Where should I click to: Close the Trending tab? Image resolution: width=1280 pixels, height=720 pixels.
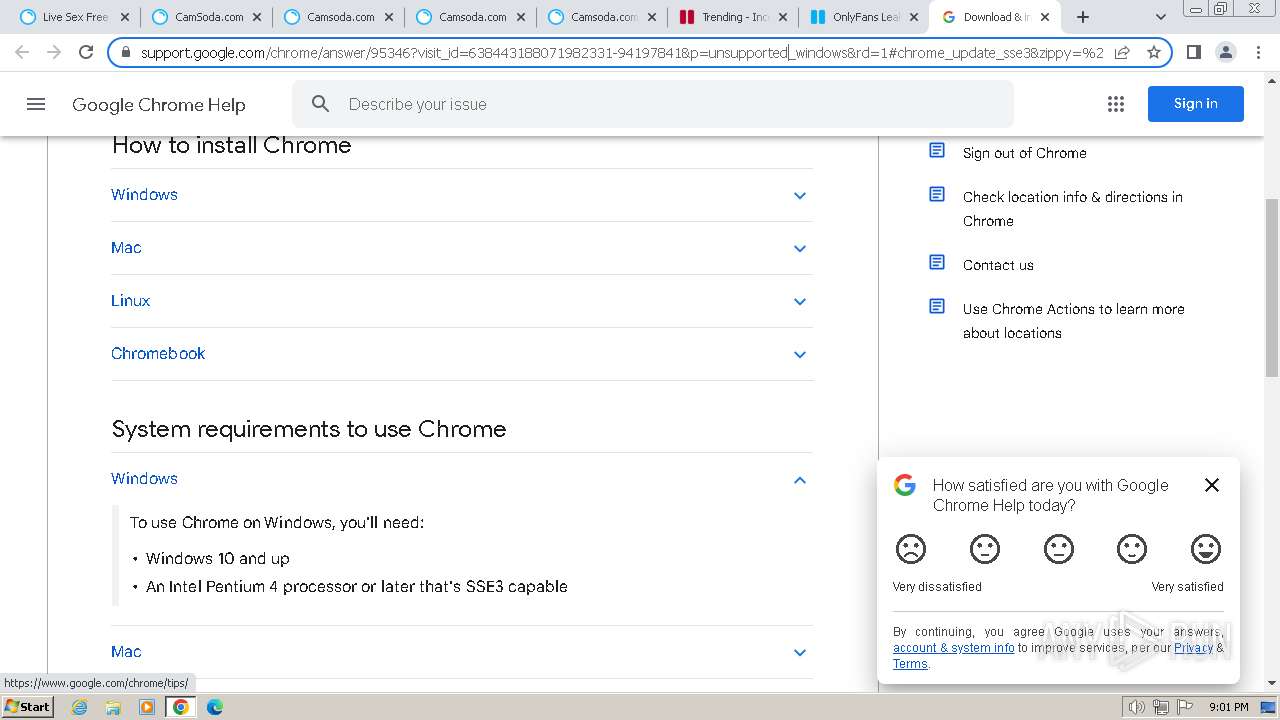(x=782, y=17)
